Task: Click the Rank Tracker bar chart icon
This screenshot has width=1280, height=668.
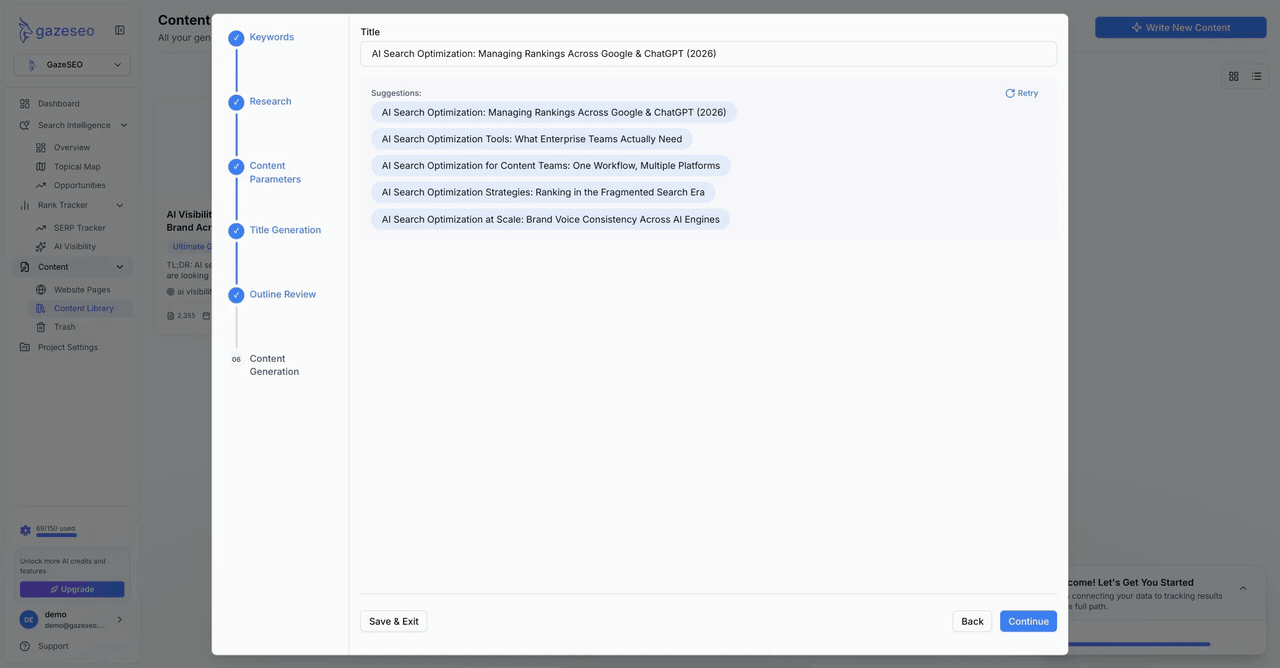Action: click(25, 205)
